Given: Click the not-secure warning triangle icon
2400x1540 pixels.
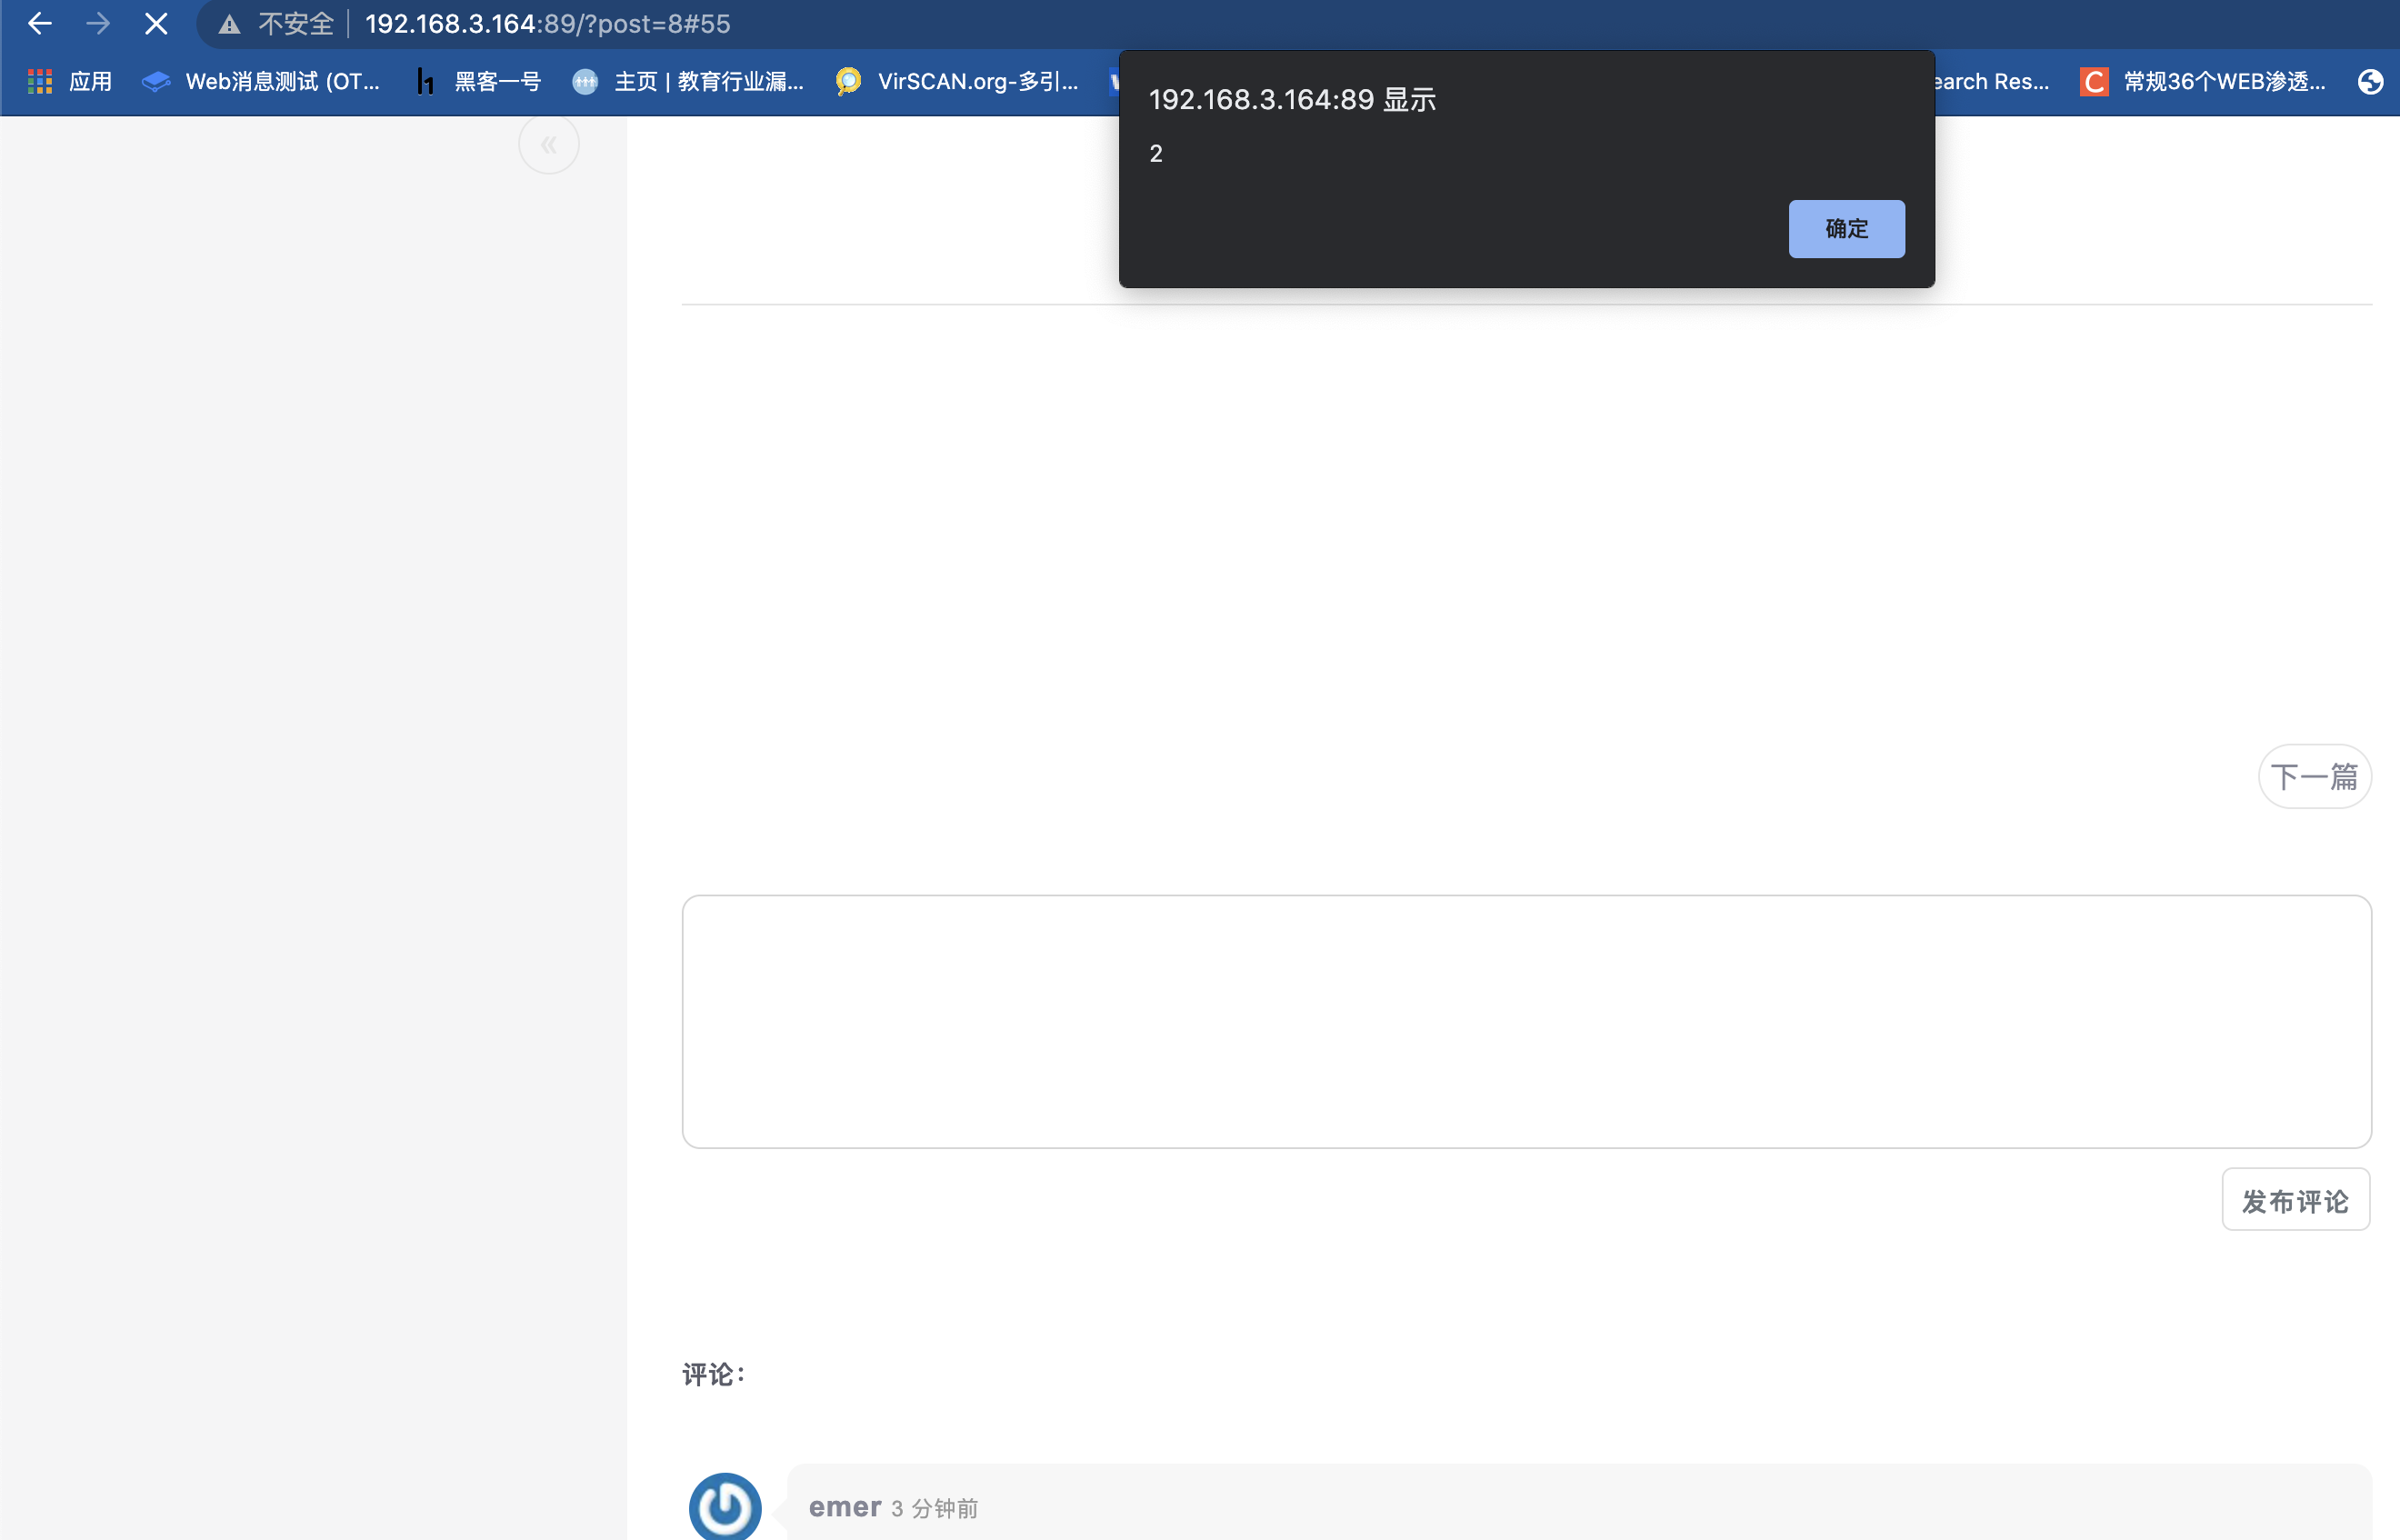Looking at the screenshot, I should pyautogui.click(x=230, y=24).
